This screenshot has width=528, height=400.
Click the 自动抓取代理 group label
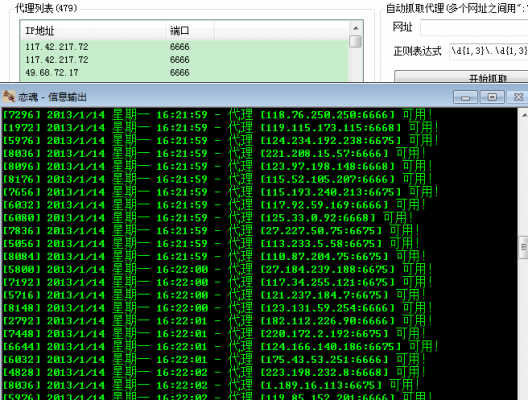pos(457,8)
